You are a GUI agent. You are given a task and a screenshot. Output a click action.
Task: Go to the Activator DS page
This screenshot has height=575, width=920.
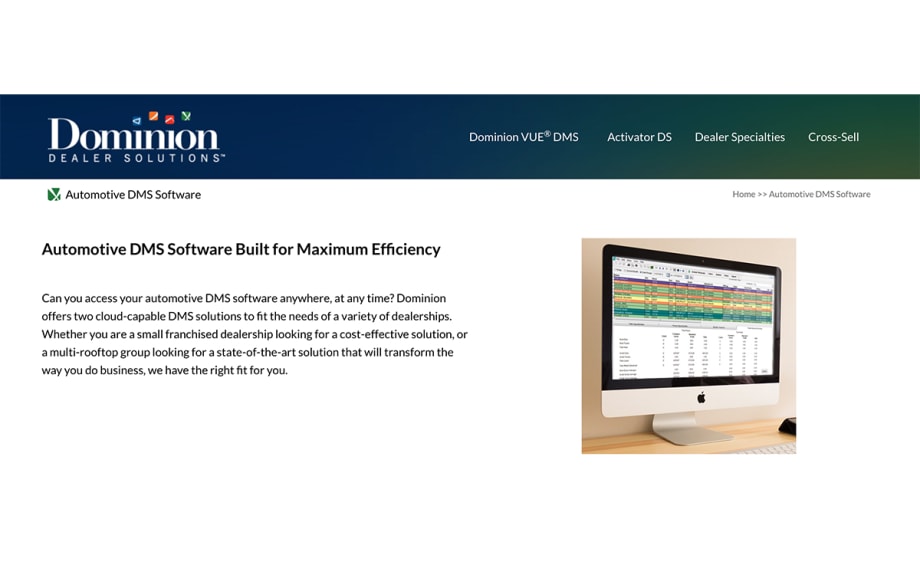(639, 137)
